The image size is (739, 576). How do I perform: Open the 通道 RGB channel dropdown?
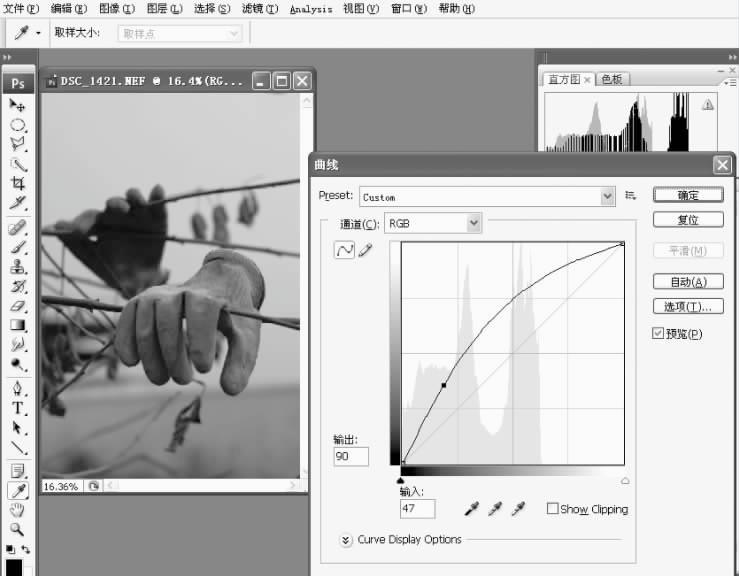pos(433,223)
